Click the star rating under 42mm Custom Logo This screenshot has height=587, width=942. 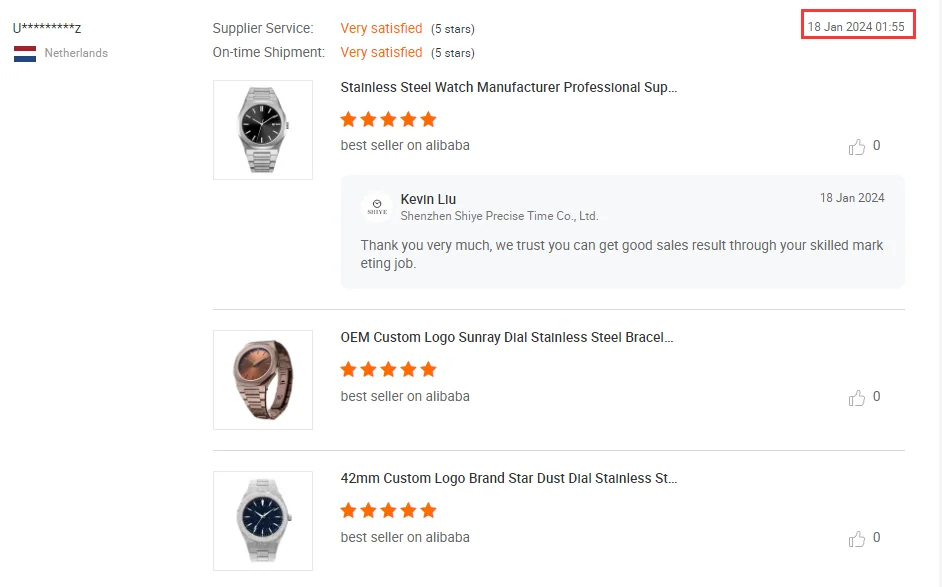point(388,511)
